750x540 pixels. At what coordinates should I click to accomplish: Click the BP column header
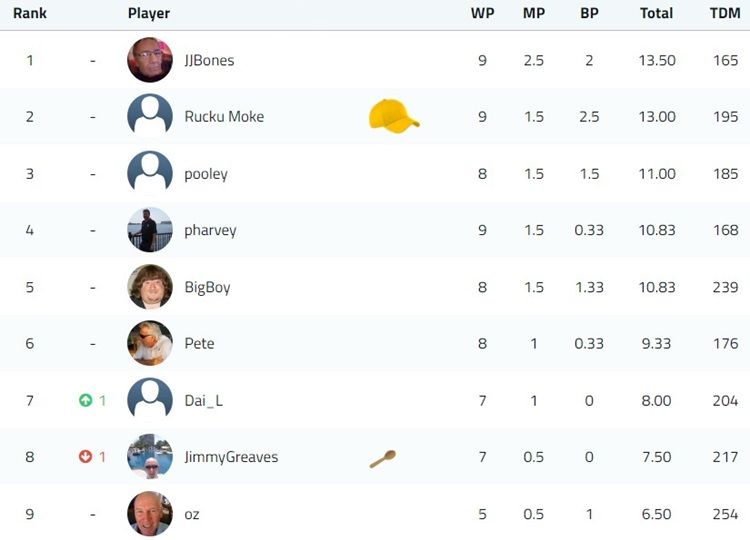click(x=589, y=13)
